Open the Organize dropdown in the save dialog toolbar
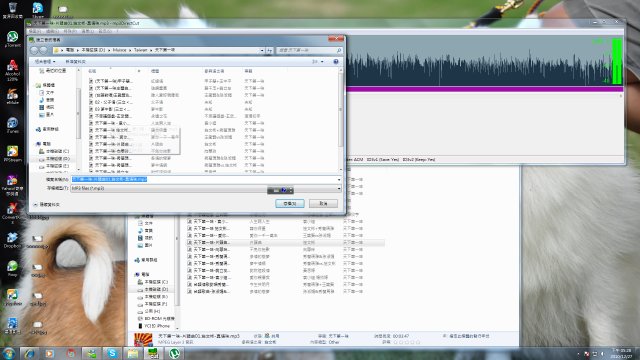 point(45,62)
